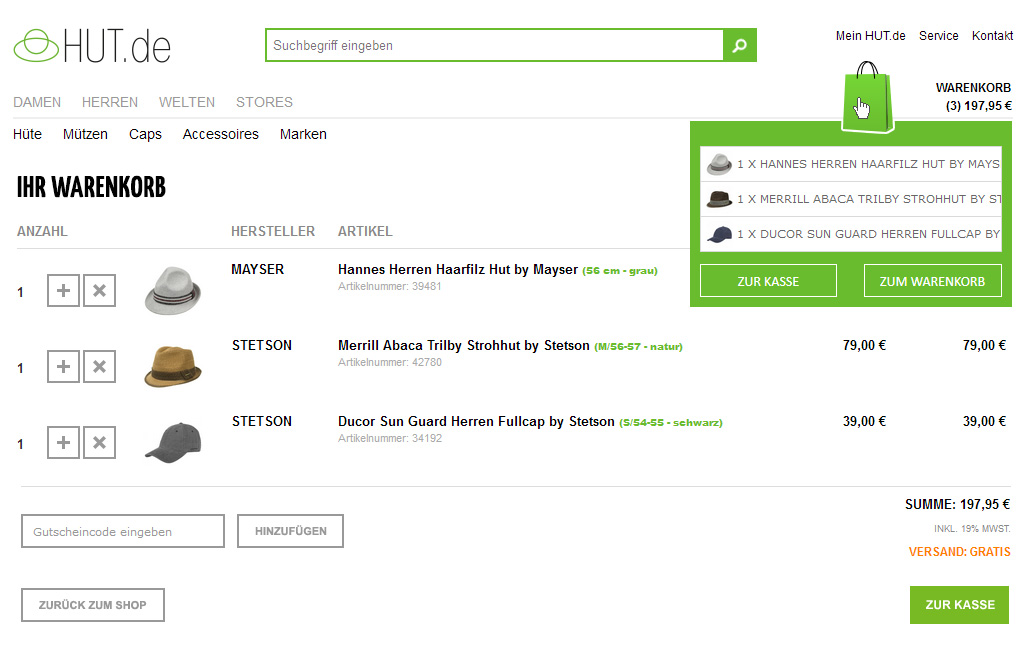Click mini-cart Ducor Fullcap thumbnail icon
The height and width of the screenshot is (649, 1036).
[x=719, y=234]
